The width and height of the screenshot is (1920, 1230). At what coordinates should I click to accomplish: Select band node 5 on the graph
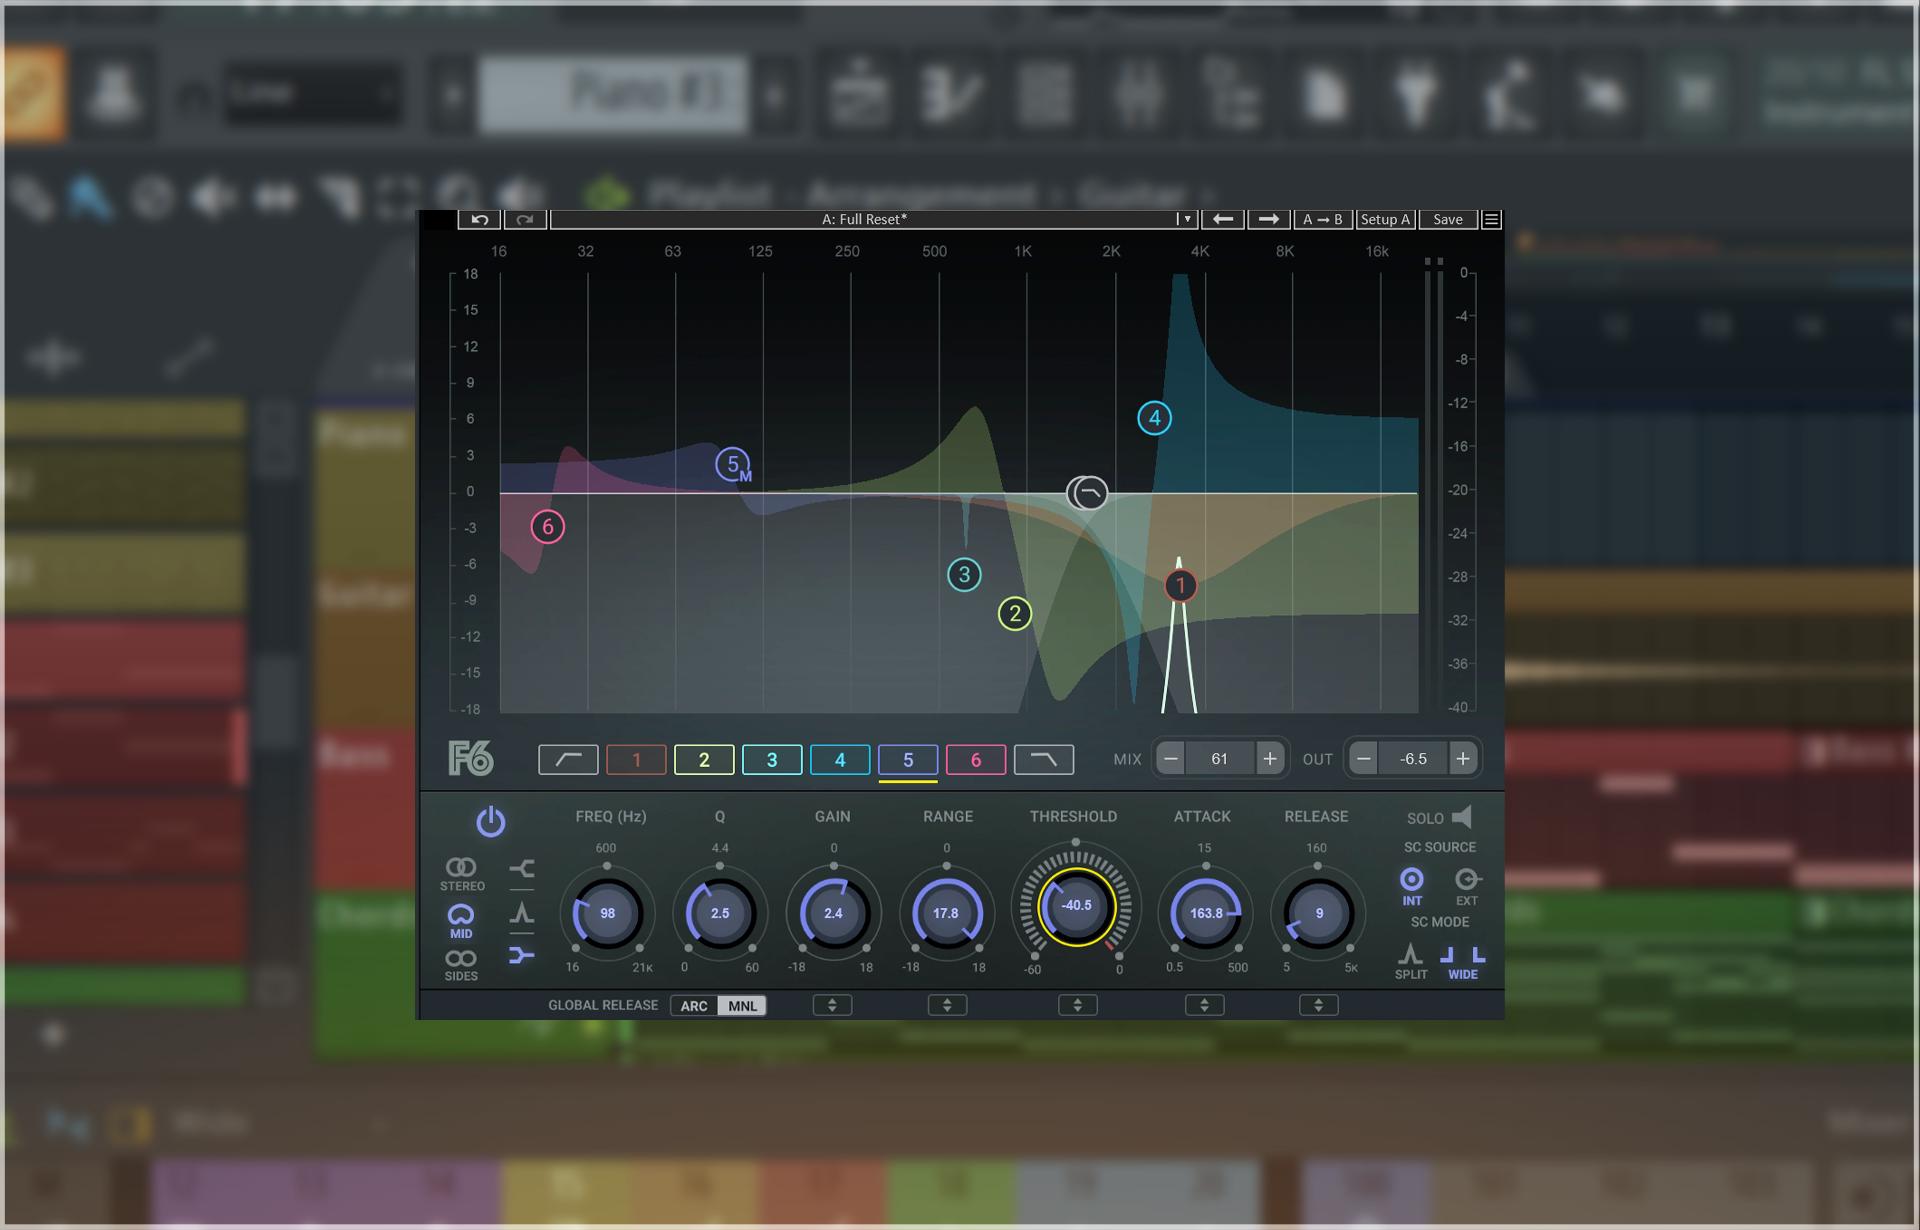(x=733, y=464)
